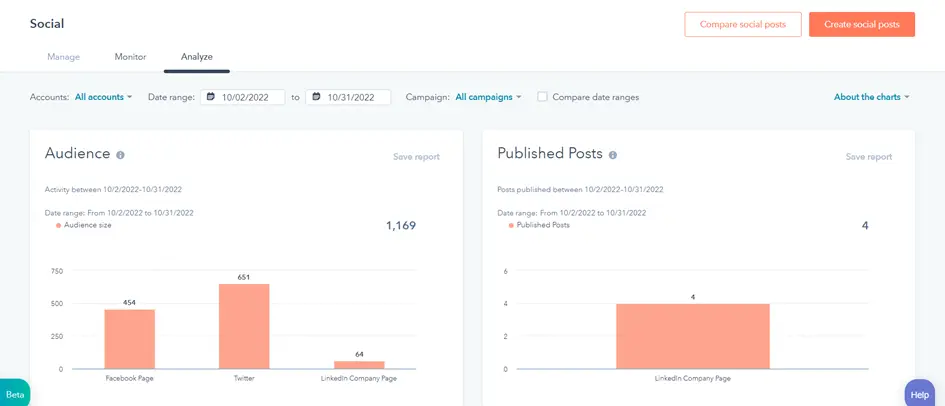Open the Help chat bubble

920,394
